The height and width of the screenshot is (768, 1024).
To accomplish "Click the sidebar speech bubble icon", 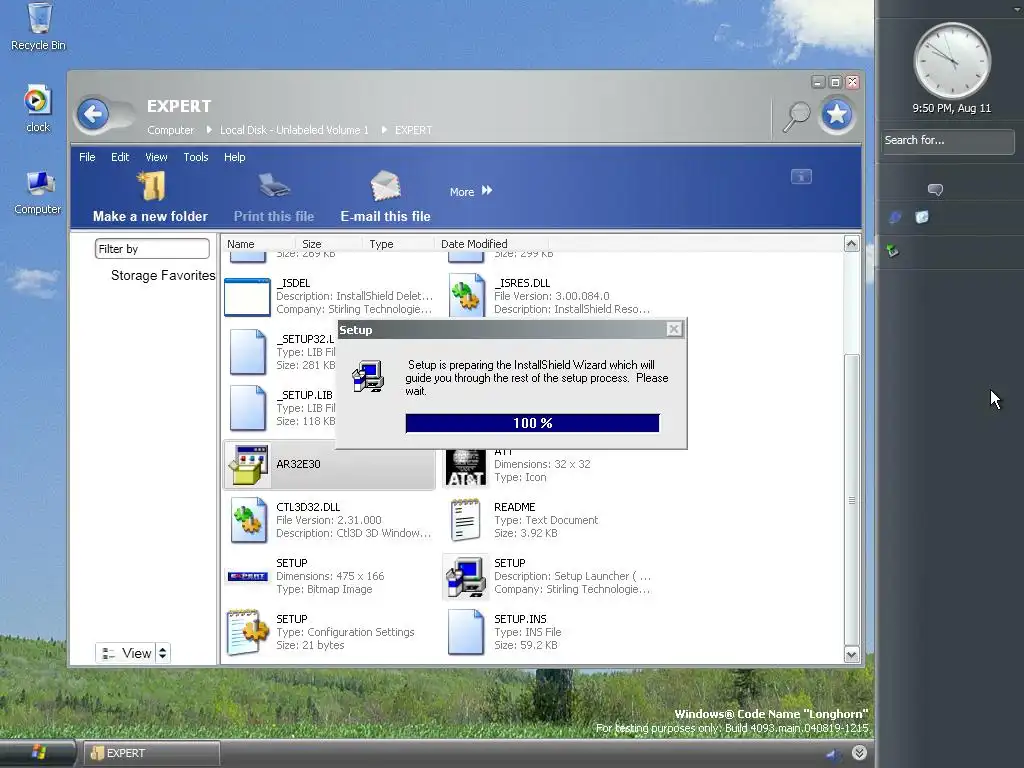I will [x=935, y=189].
